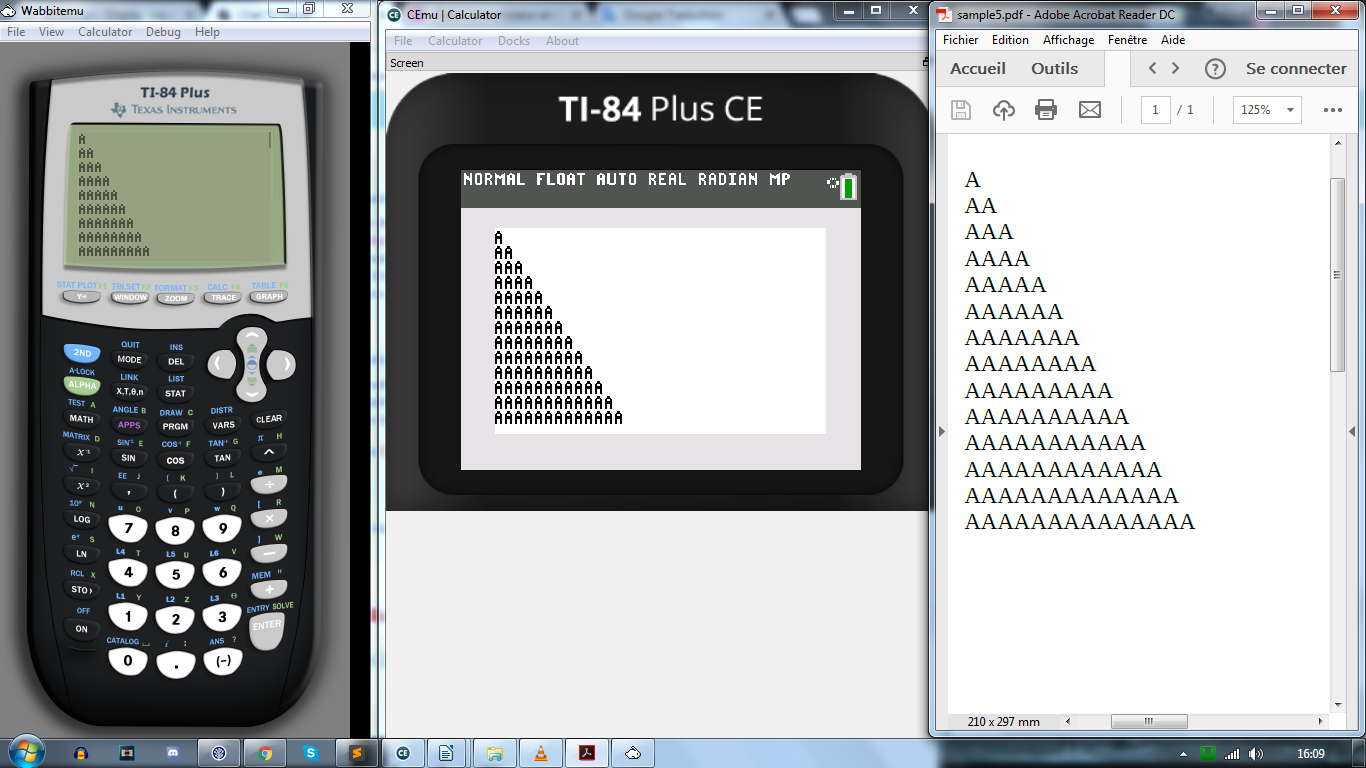Click the CLEAR key on the TI-84
The height and width of the screenshot is (768, 1366).
[269, 419]
